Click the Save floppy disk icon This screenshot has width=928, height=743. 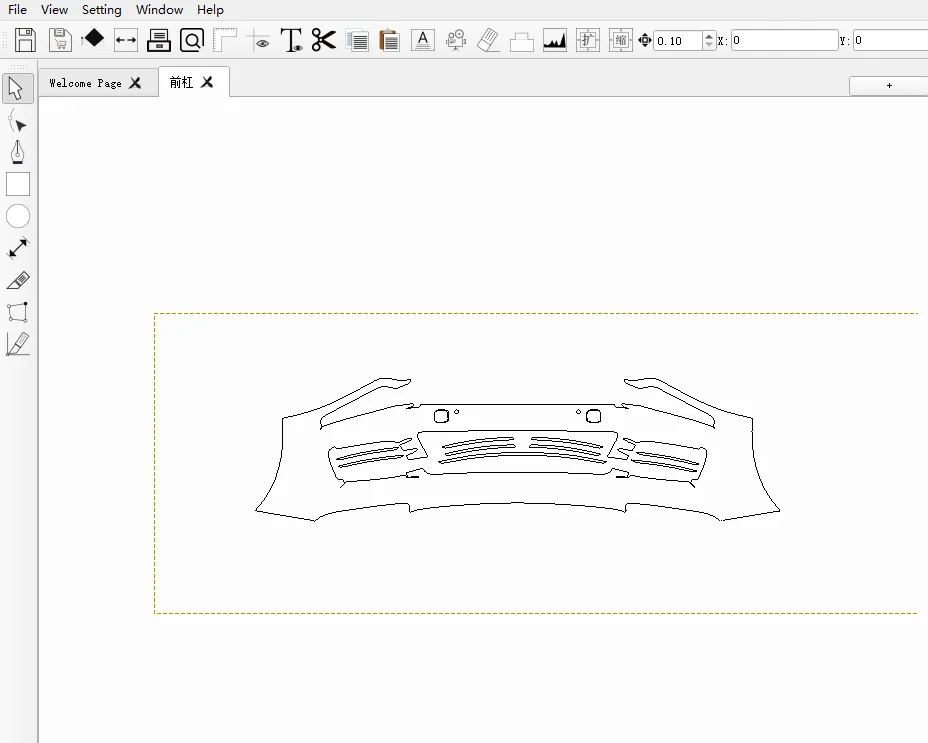coord(25,40)
